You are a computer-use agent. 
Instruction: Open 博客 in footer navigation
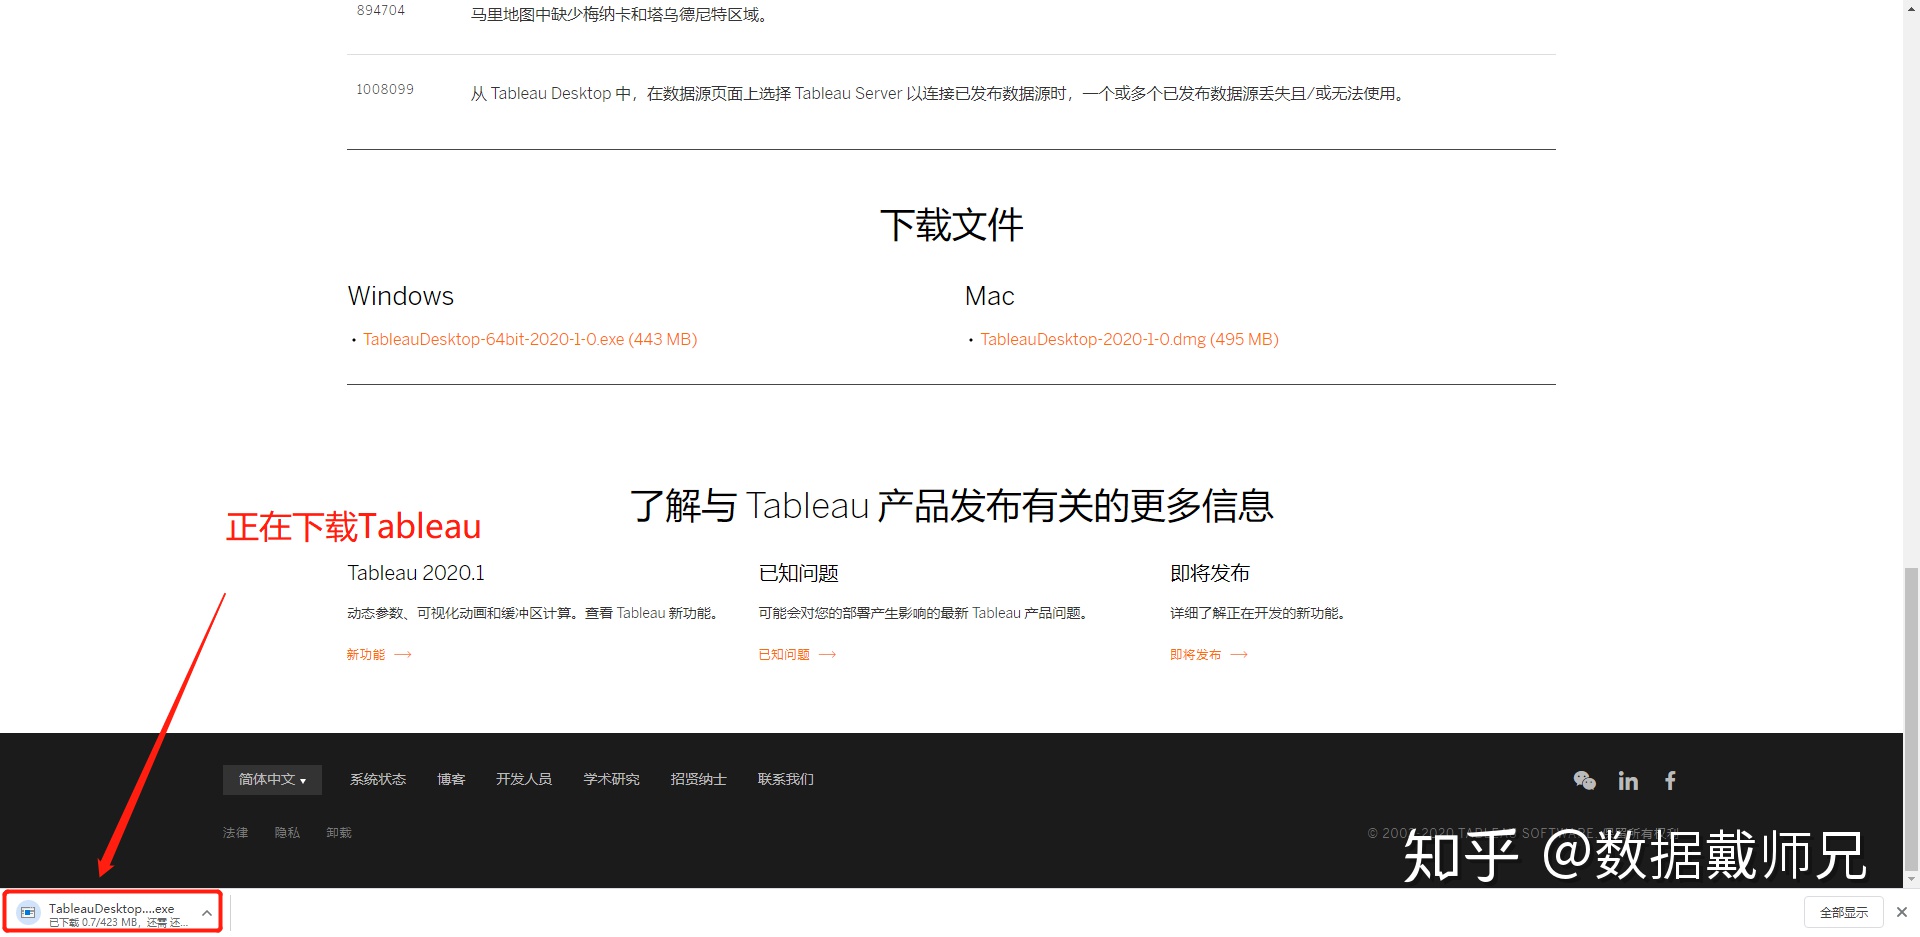point(451,780)
